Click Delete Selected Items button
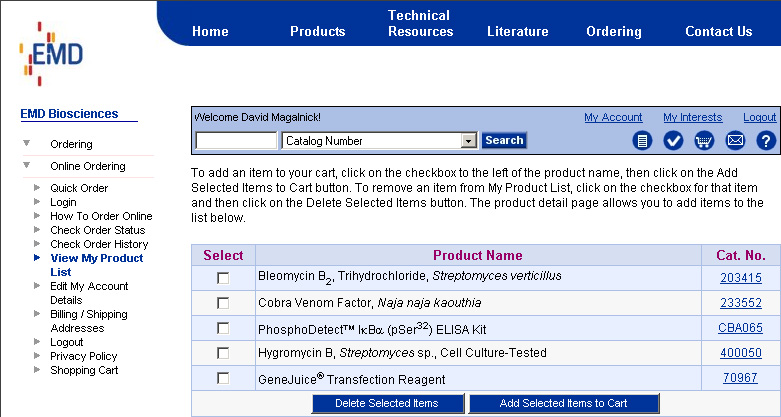781x417 pixels. point(387,403)
